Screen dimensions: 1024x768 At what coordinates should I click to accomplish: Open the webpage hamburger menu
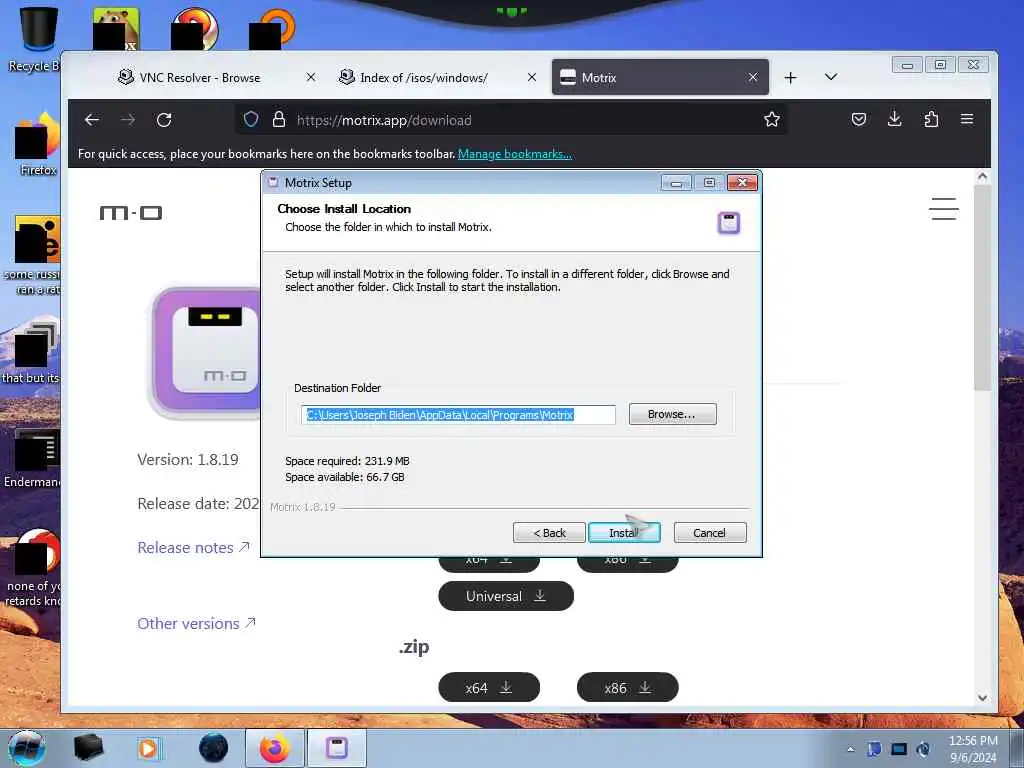point(944,209)
